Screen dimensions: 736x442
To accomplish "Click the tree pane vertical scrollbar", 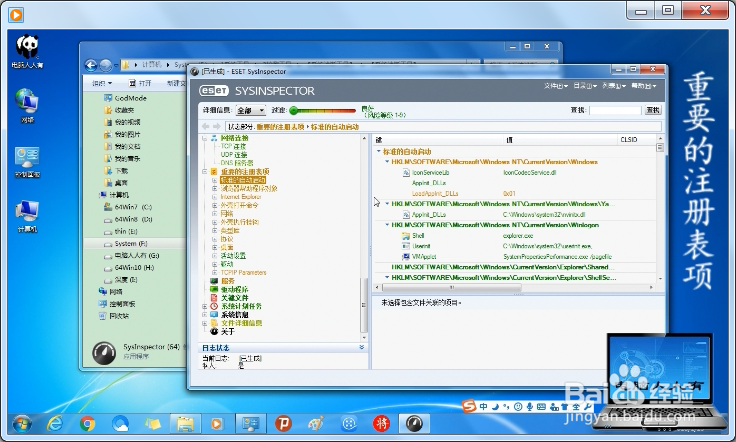I will 364,305.
